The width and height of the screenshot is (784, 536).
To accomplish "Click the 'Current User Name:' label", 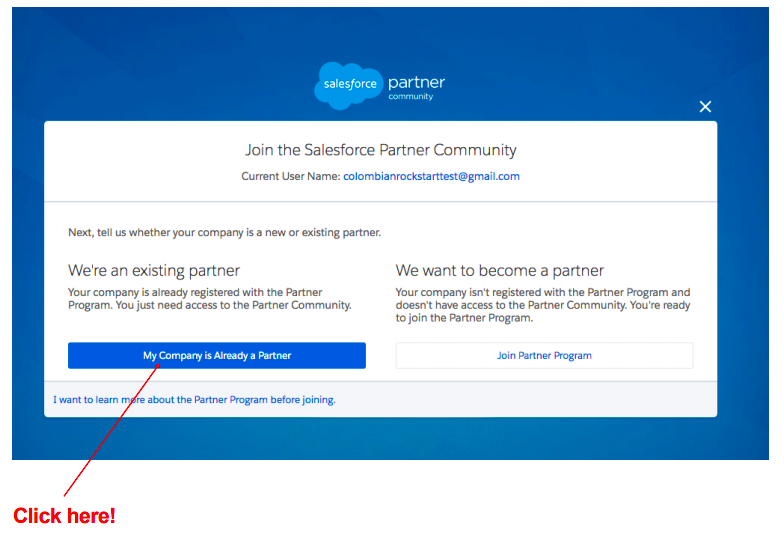I will pos(290,176).
